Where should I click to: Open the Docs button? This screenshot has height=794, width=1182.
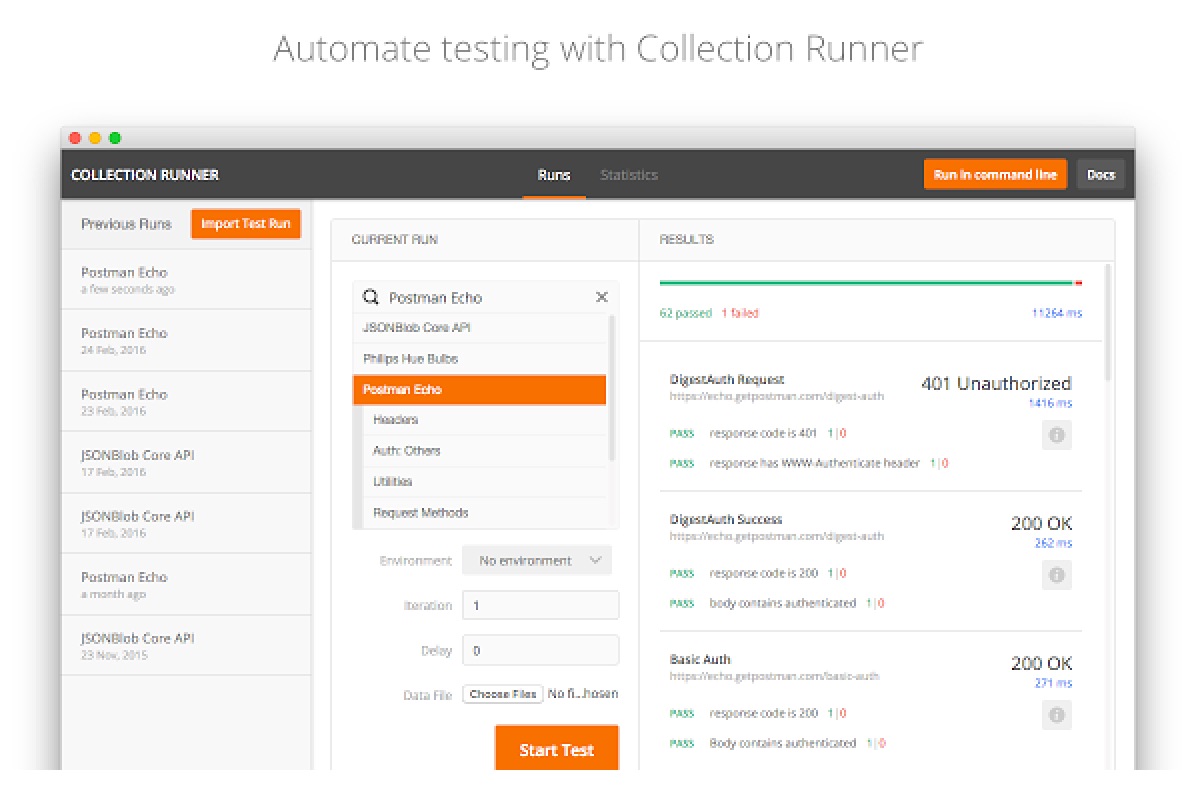(1101, 175)
